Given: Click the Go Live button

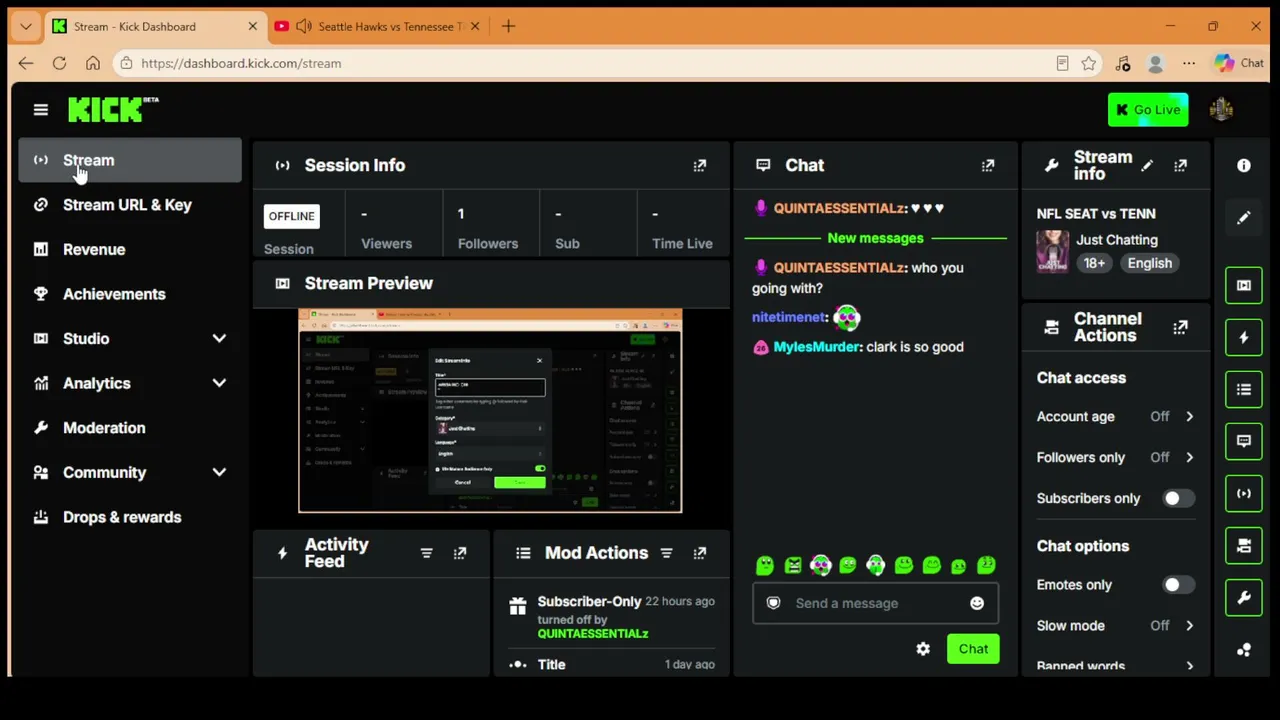Looking at the screenshot, I should click(1148, 110).
